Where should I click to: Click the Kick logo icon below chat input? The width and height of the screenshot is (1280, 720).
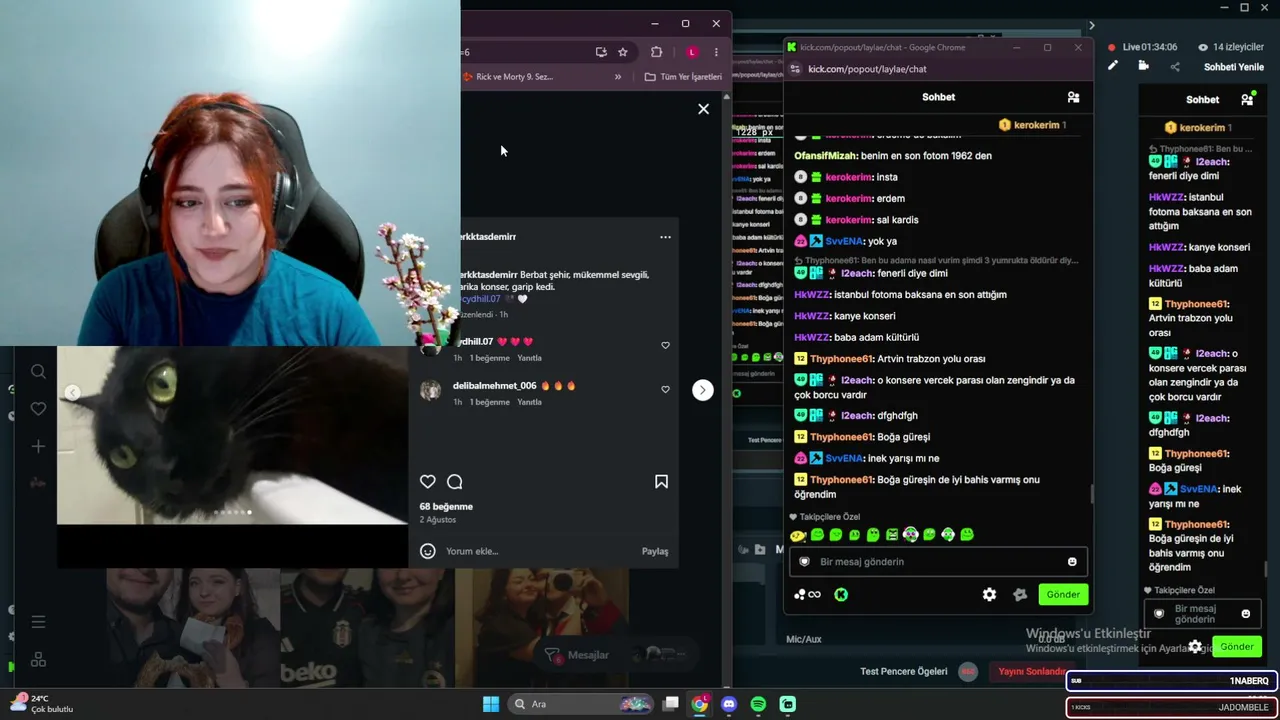[841, 595]
